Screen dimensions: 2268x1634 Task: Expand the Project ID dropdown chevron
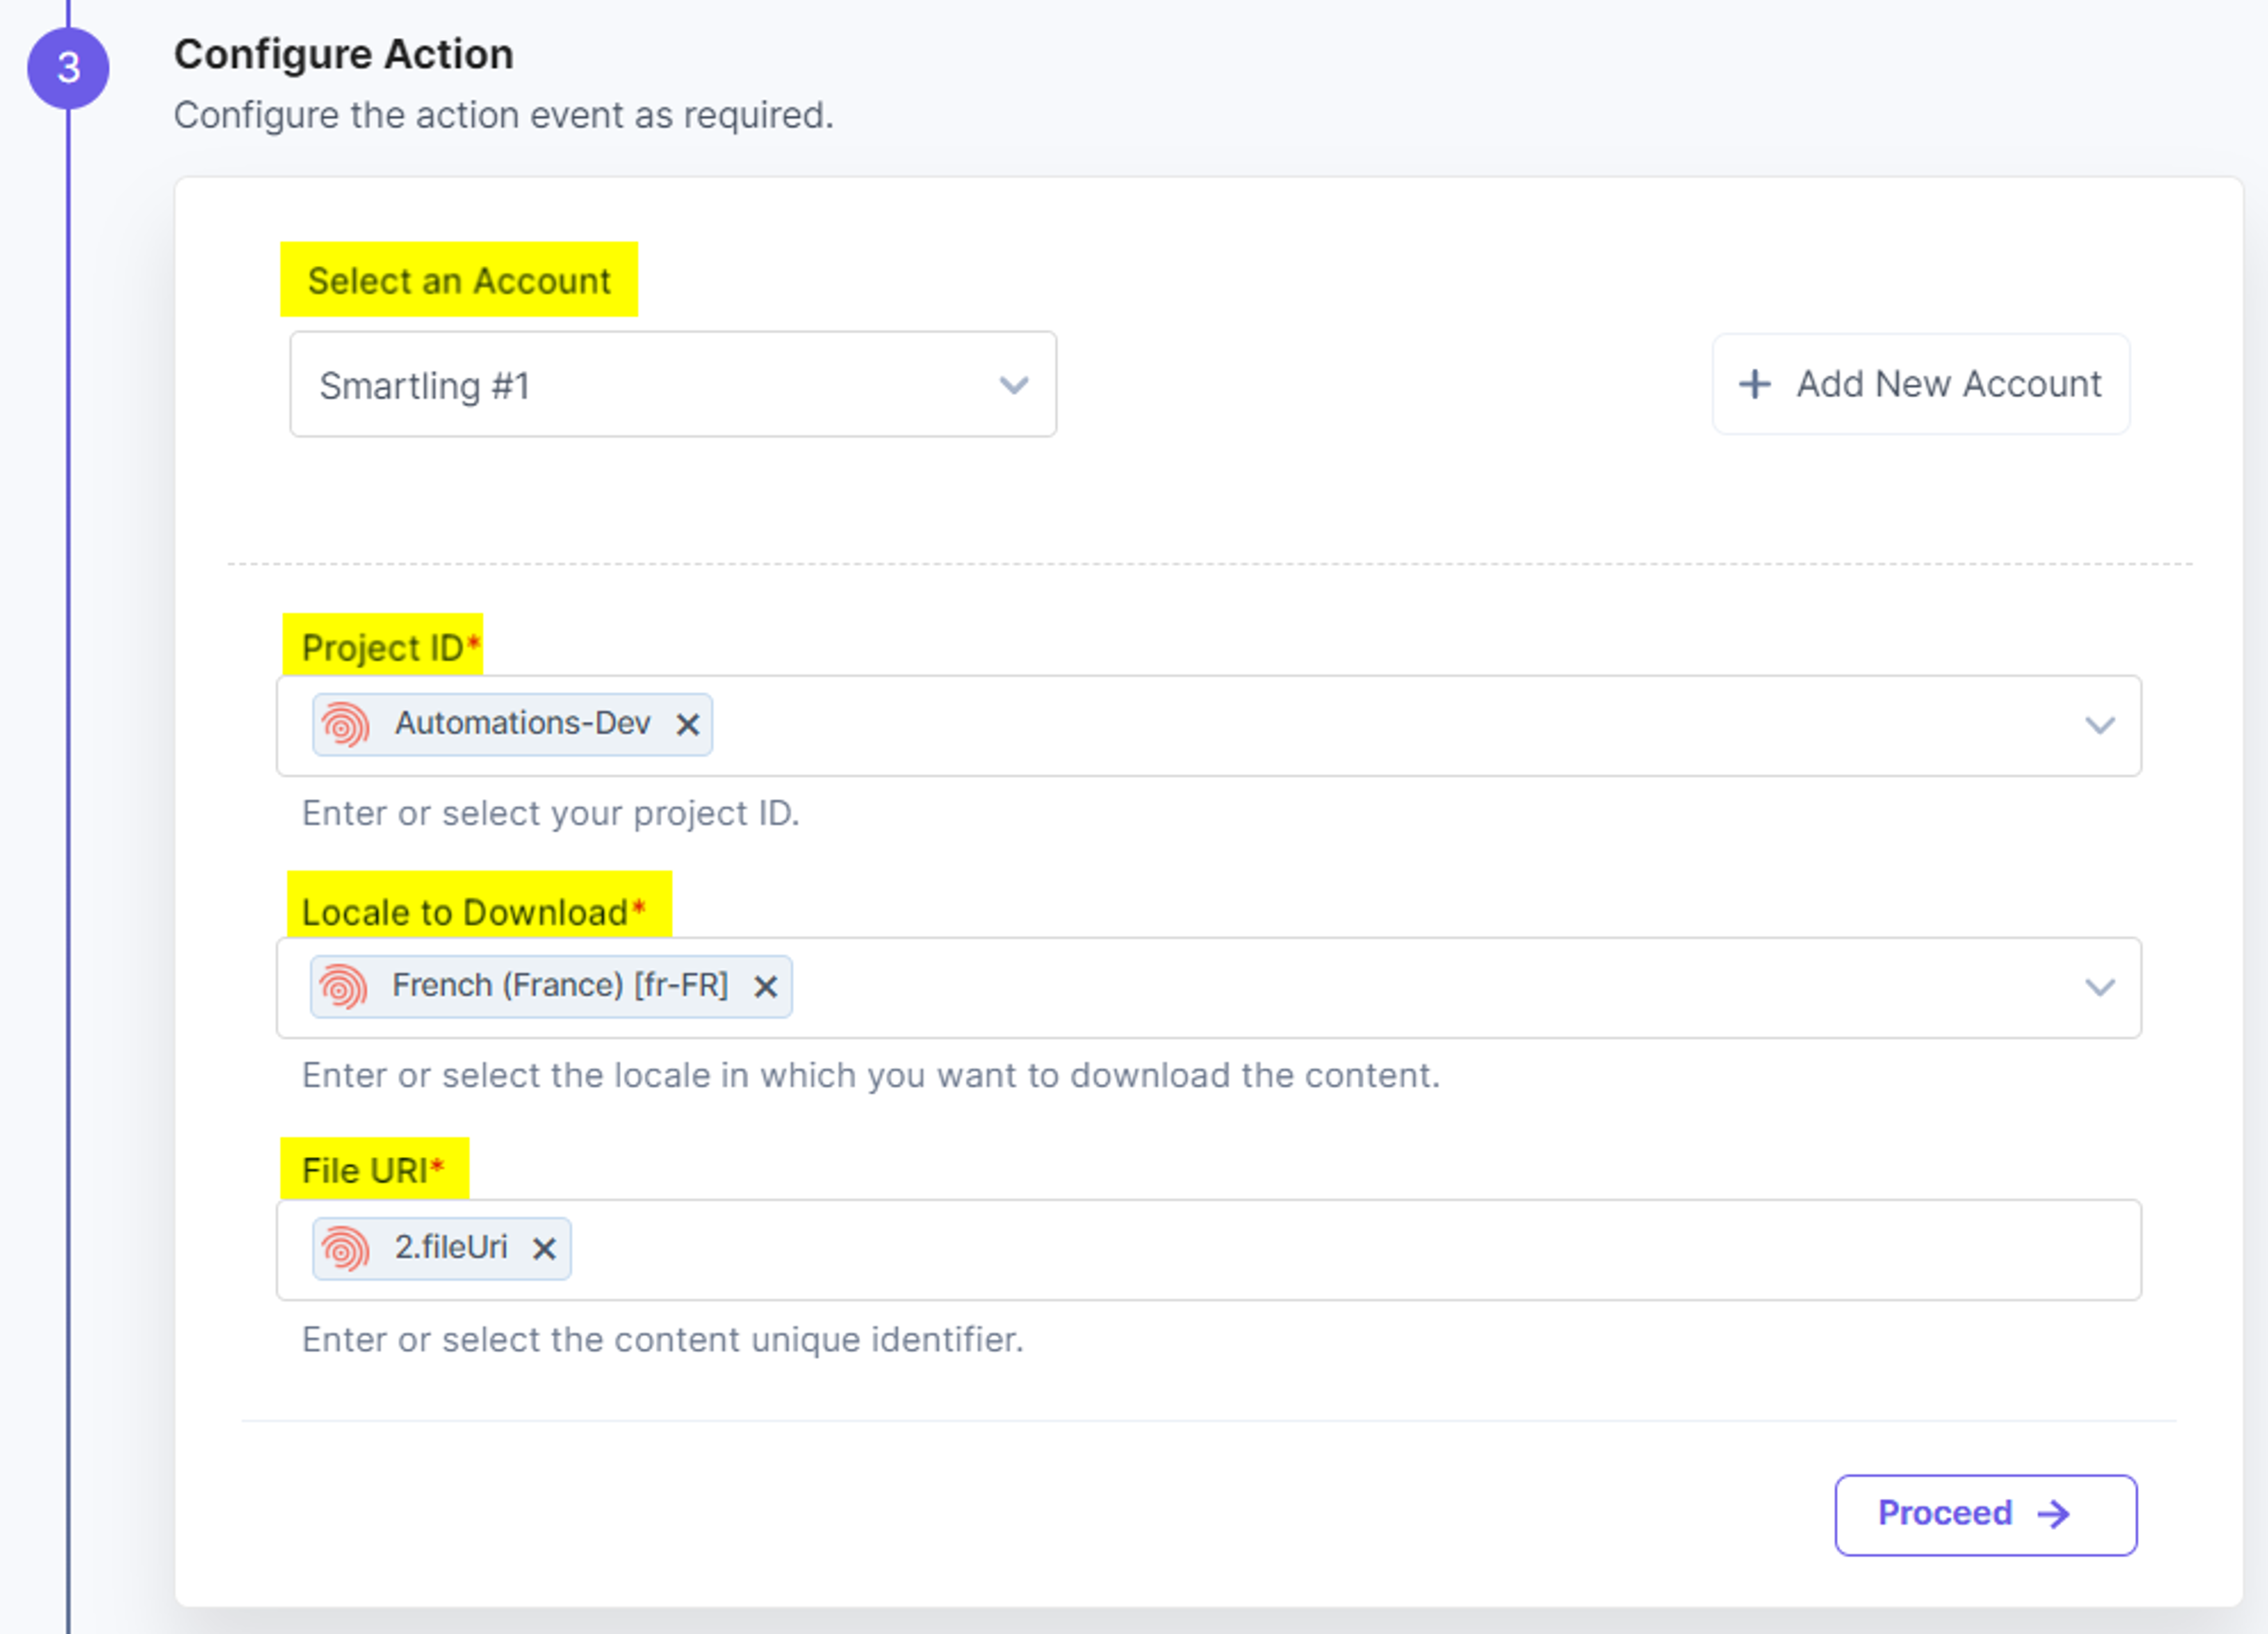[x=2099, y=725]
